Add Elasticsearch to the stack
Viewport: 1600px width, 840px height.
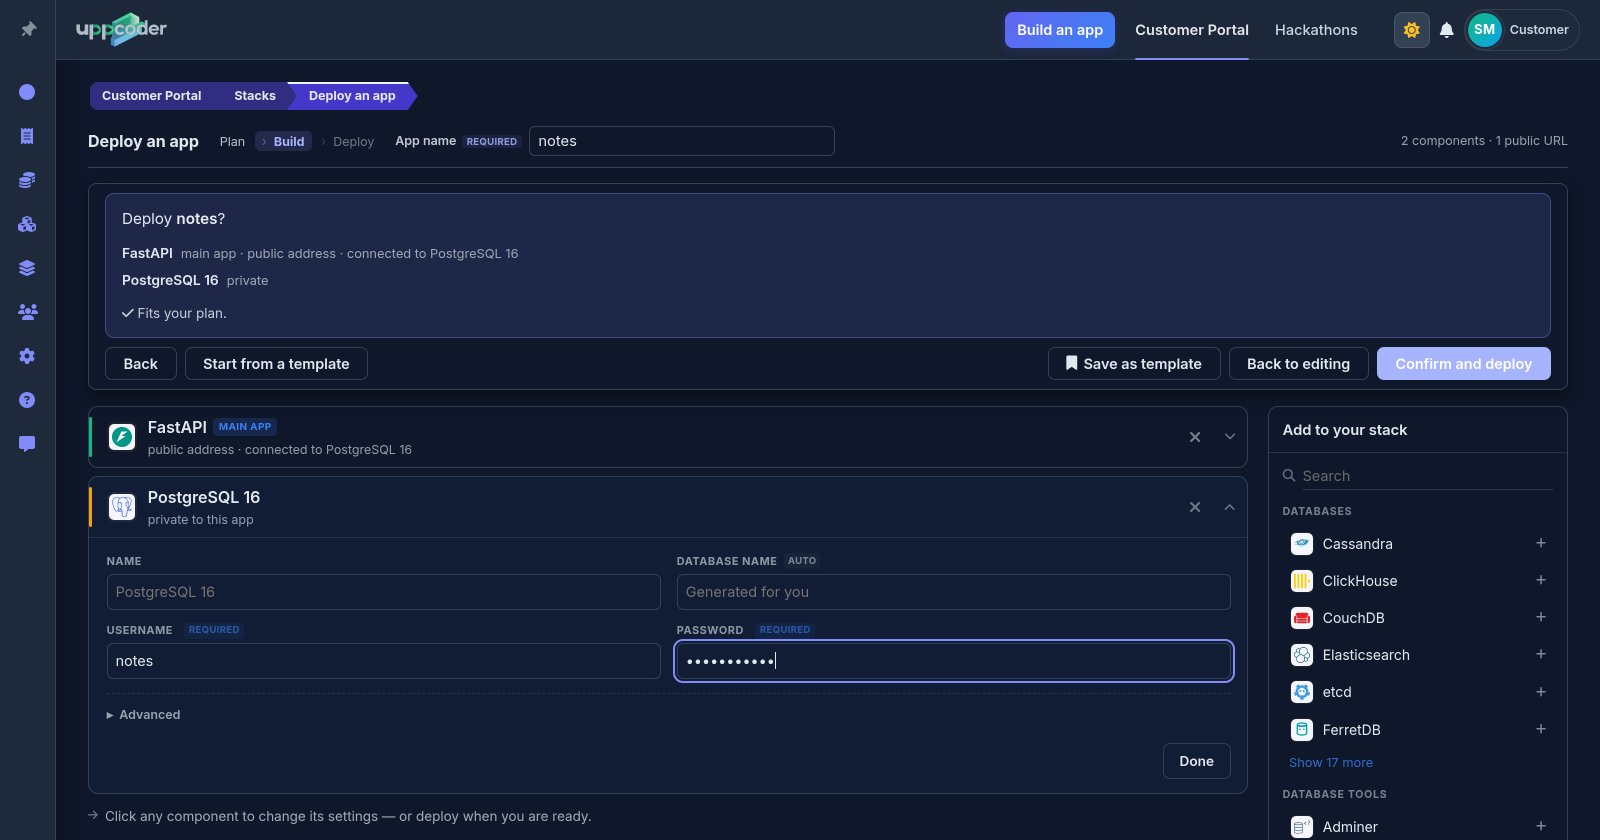click(1541, 654)
